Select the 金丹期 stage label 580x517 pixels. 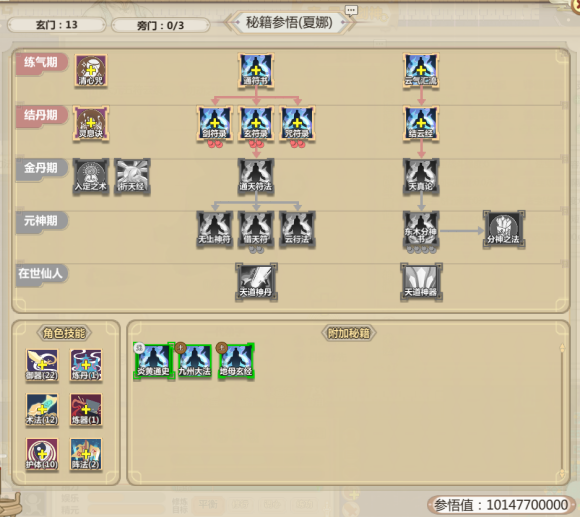point(41,168)
